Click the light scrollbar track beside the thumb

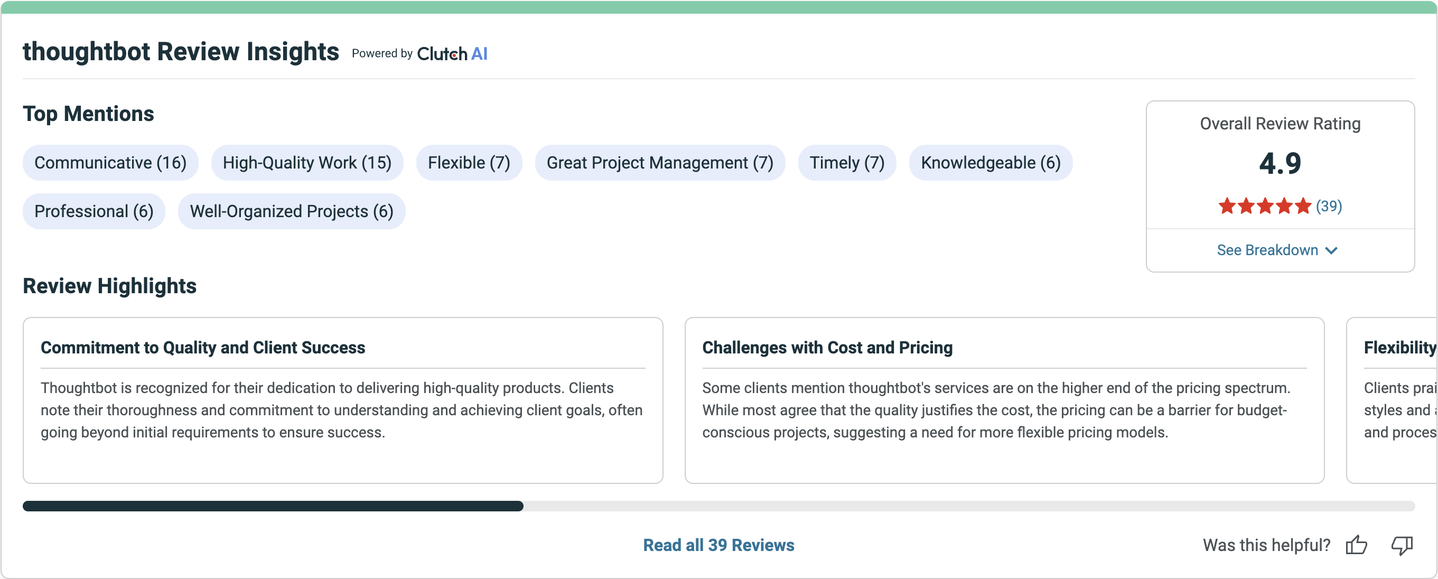tap(969, 506)
